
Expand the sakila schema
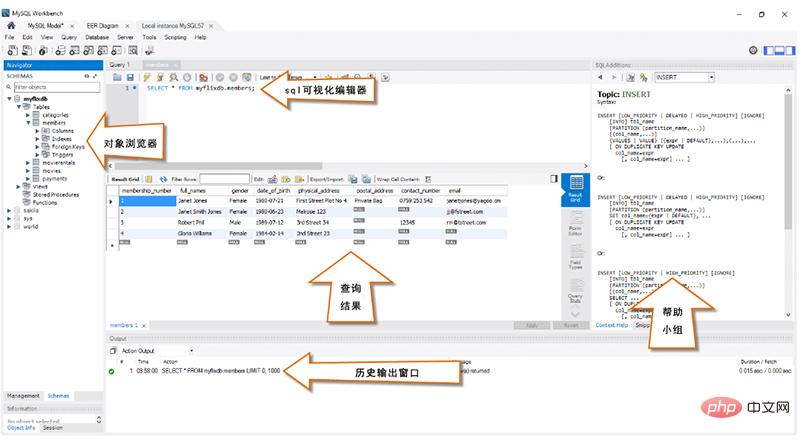point(9,210)
